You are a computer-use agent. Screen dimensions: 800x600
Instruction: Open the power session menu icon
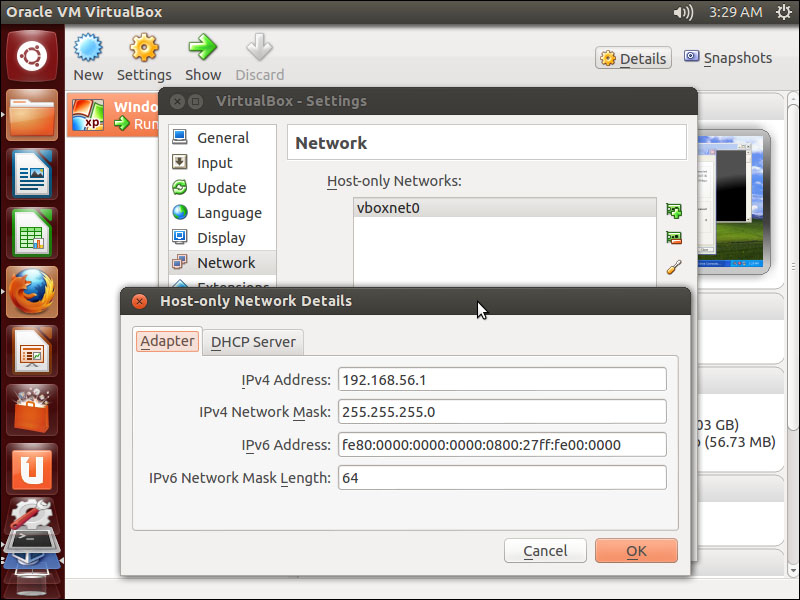784,12
